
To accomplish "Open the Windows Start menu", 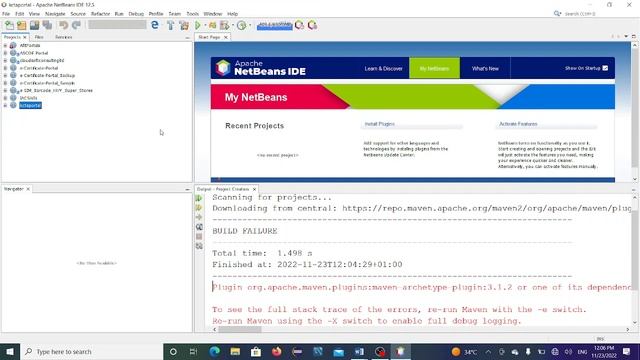I will pos(10,351).
